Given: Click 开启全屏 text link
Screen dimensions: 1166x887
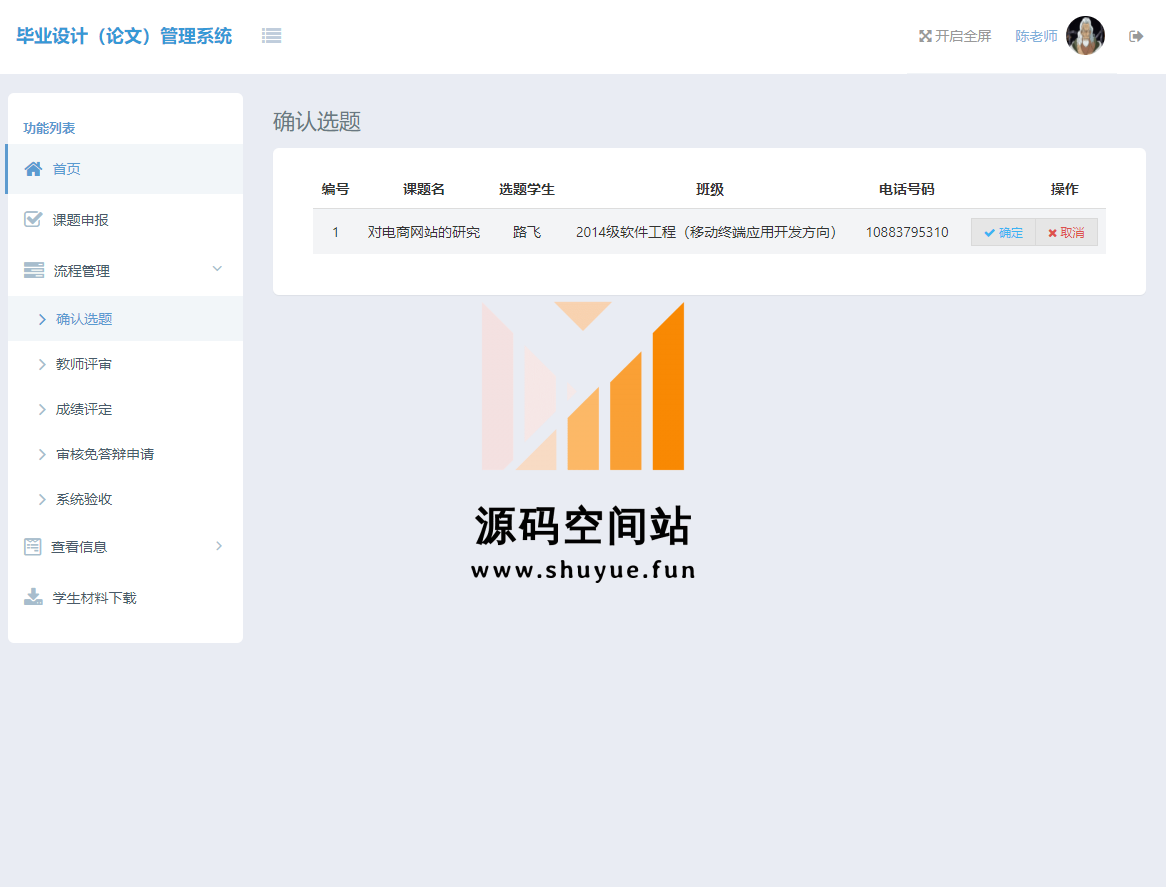Looking at the screenshot, I should tap(963, 36).
